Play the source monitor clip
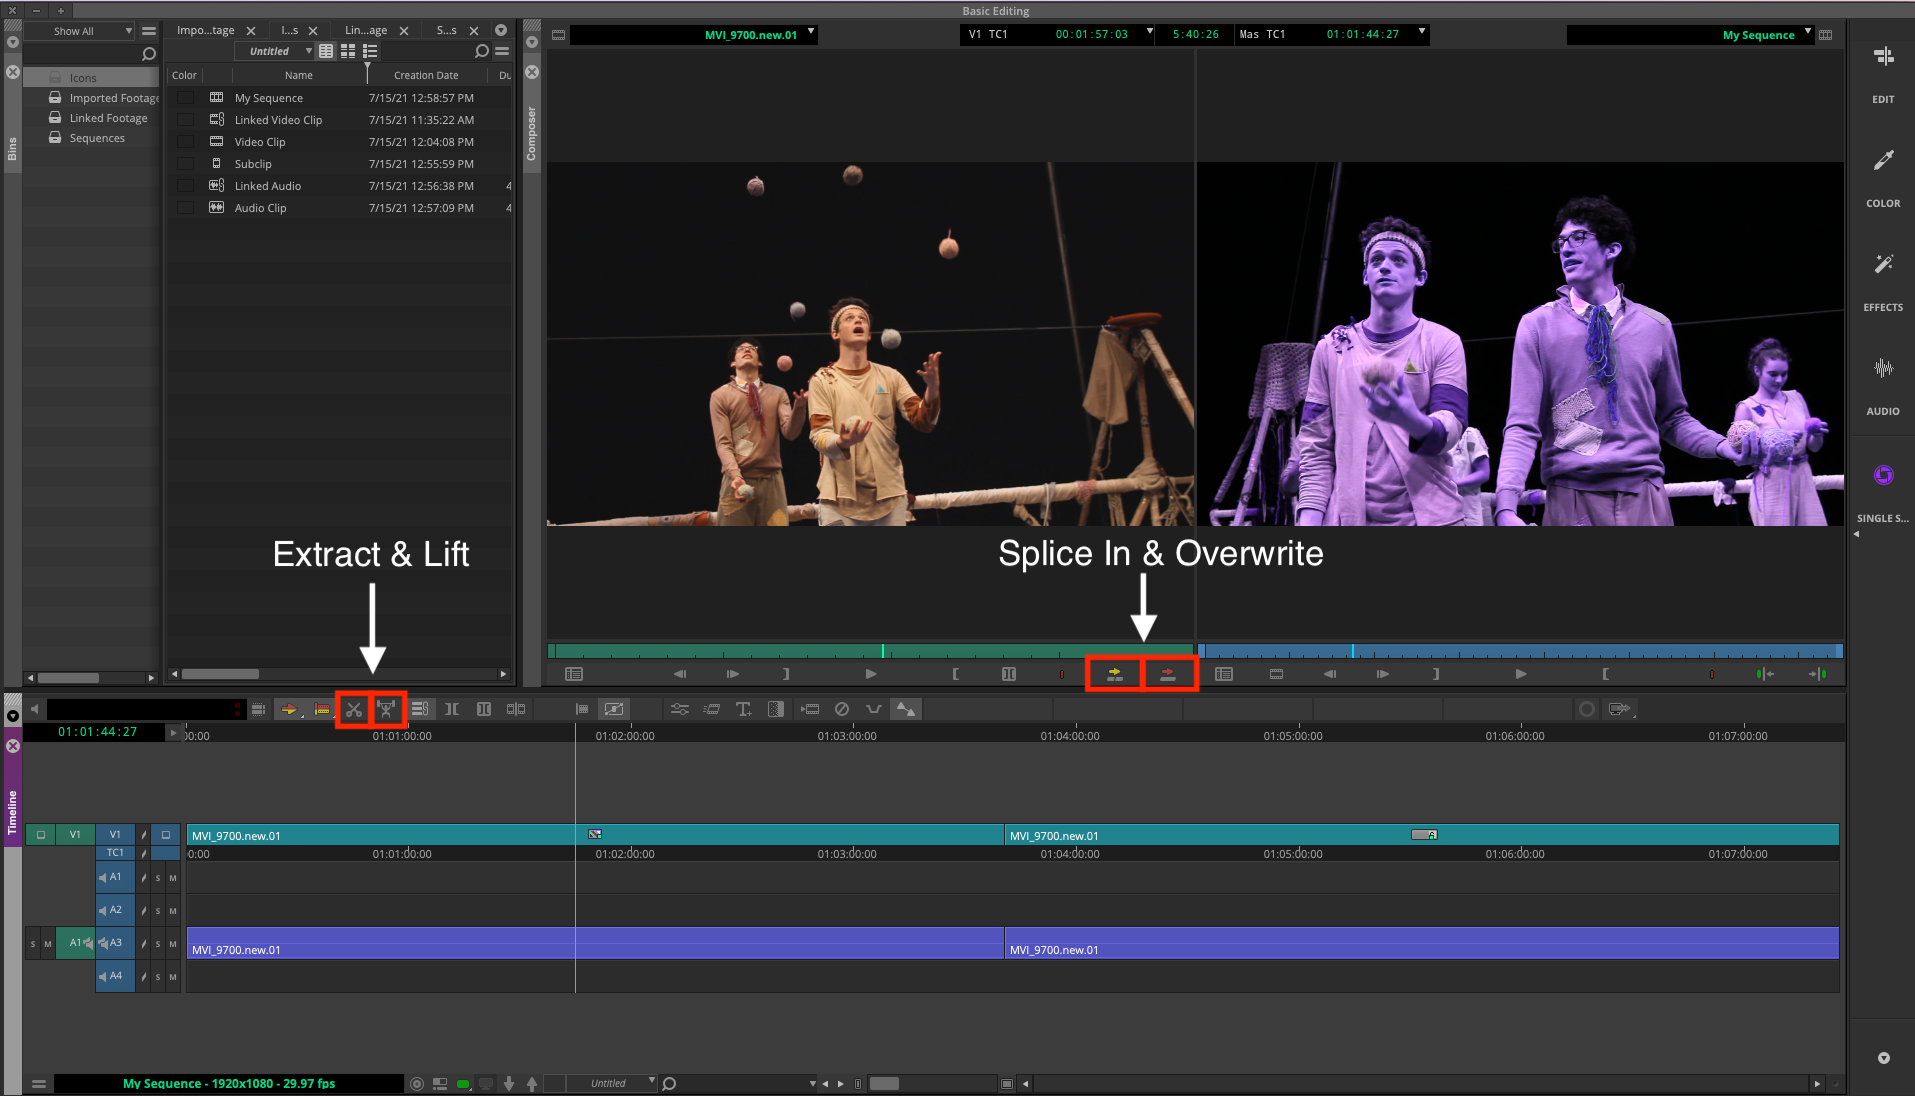Image resolution: width=1915 pixels, height=1096 pixels. pyautogui.click(x=870, y=674)
